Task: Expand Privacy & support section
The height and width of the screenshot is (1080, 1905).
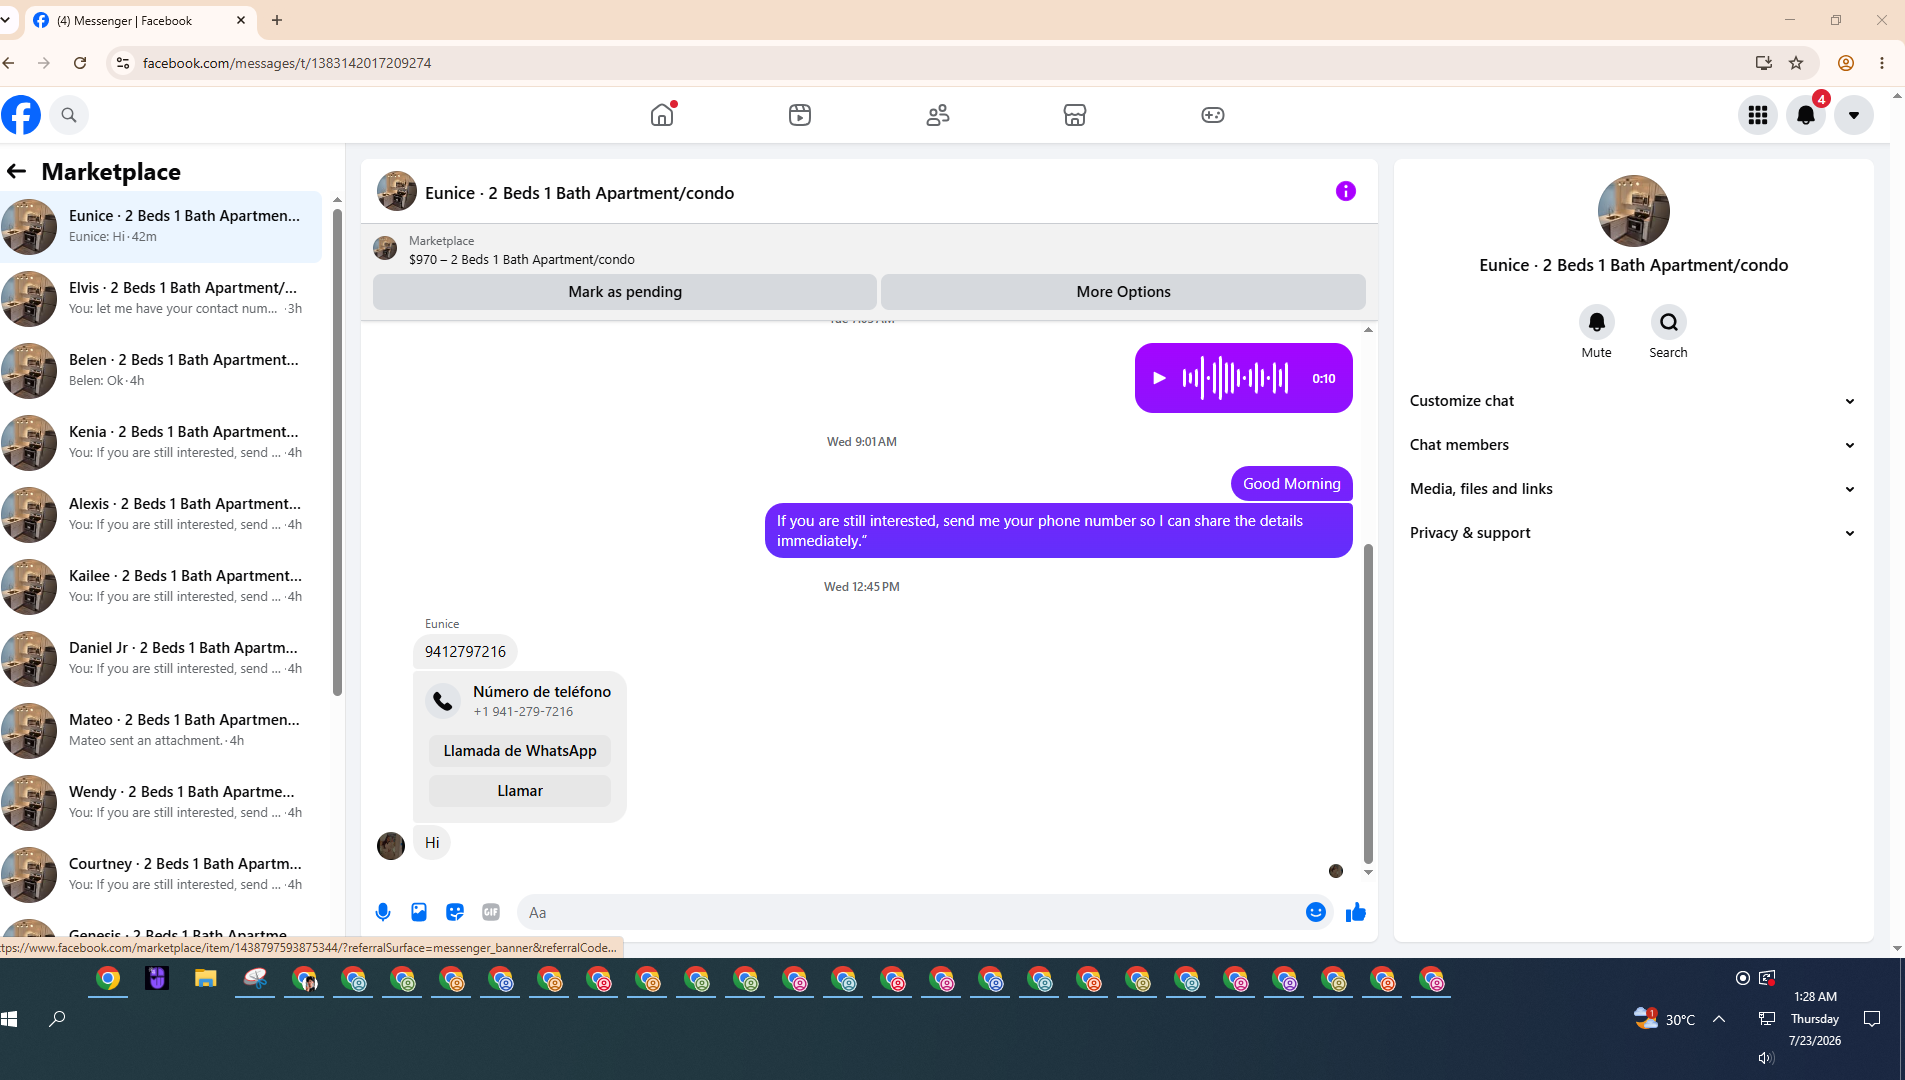Action: tap(1634, 533)
